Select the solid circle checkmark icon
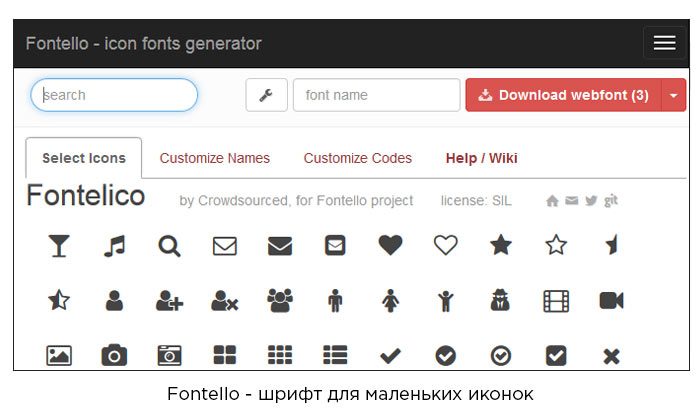Screen dimensions: 700x417 (446, 356)
